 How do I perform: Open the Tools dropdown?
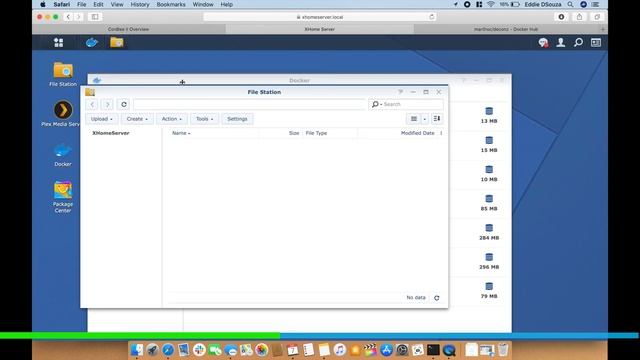204,119
